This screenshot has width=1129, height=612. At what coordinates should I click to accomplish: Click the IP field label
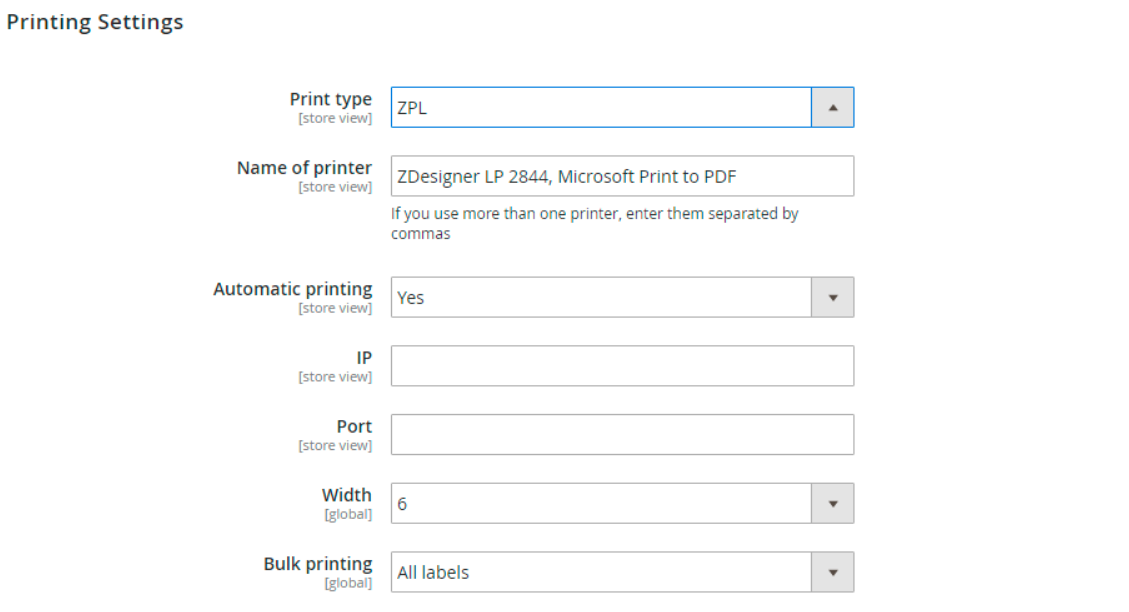pos(364,358)
